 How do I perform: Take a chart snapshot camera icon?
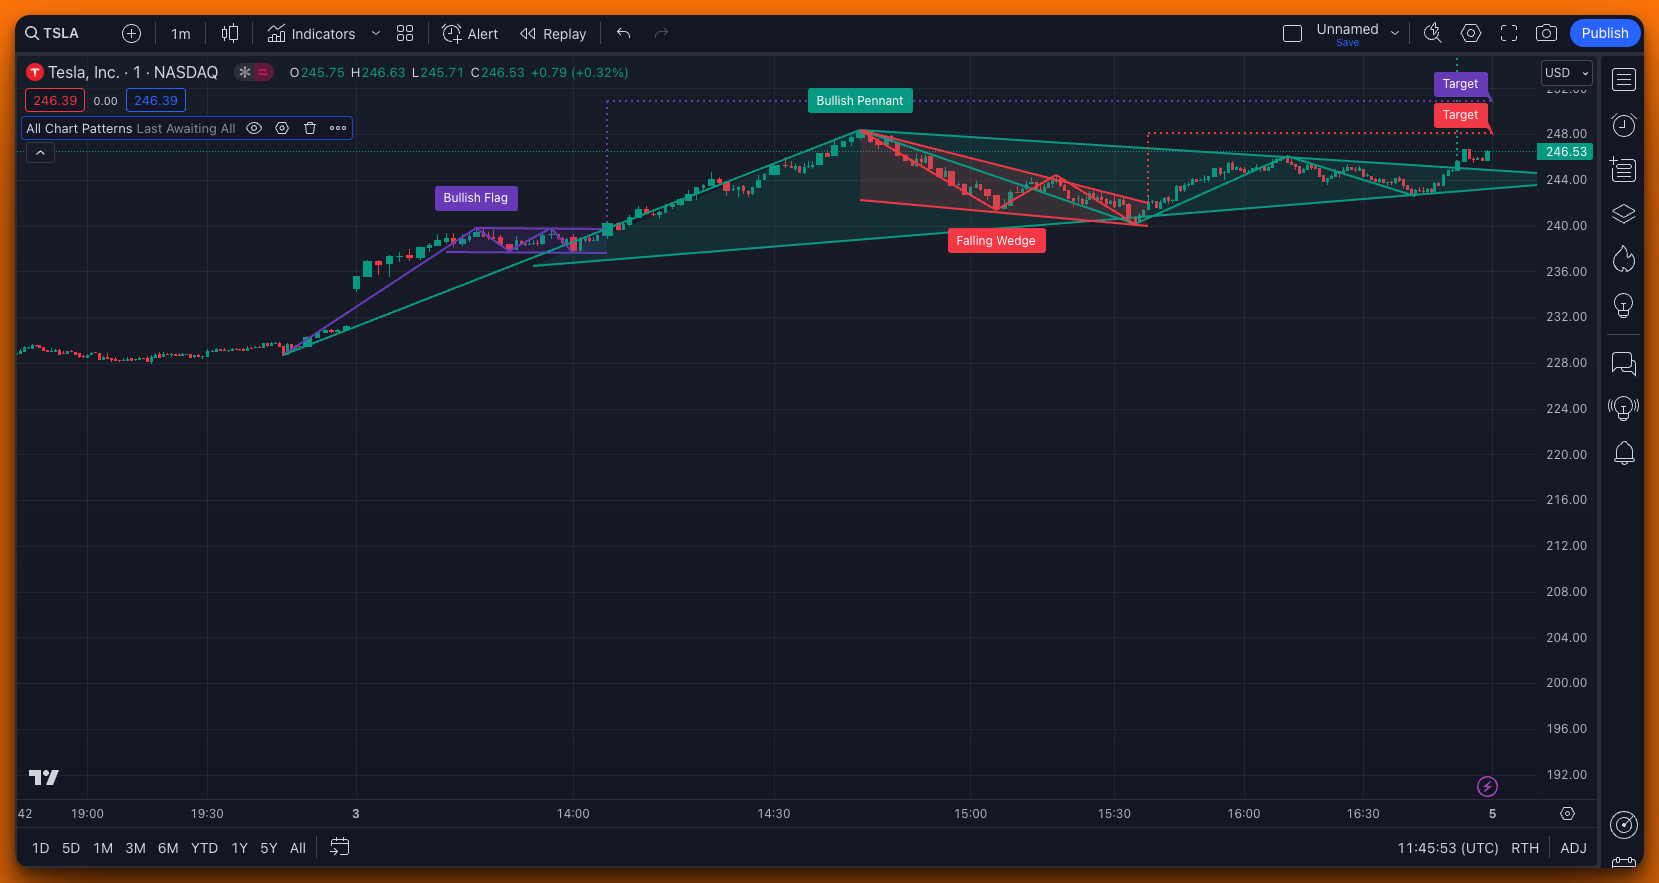[x=1546, y=33]
